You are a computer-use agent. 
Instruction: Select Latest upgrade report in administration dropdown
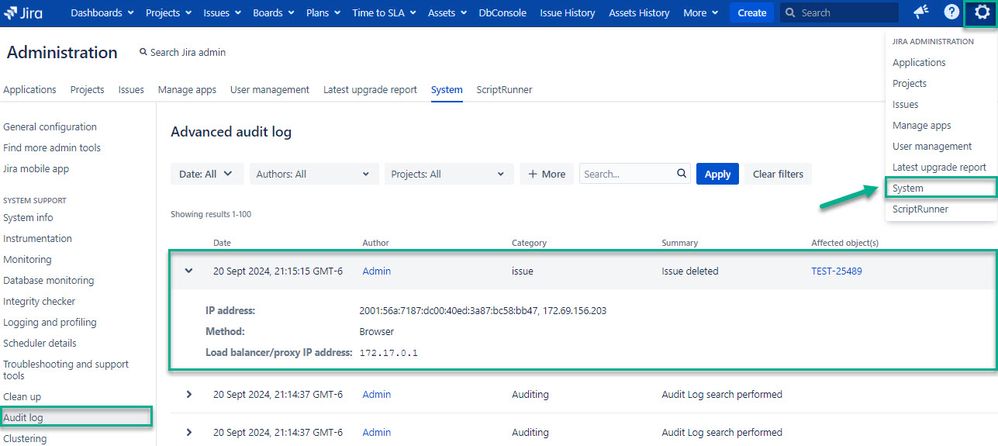939,167
